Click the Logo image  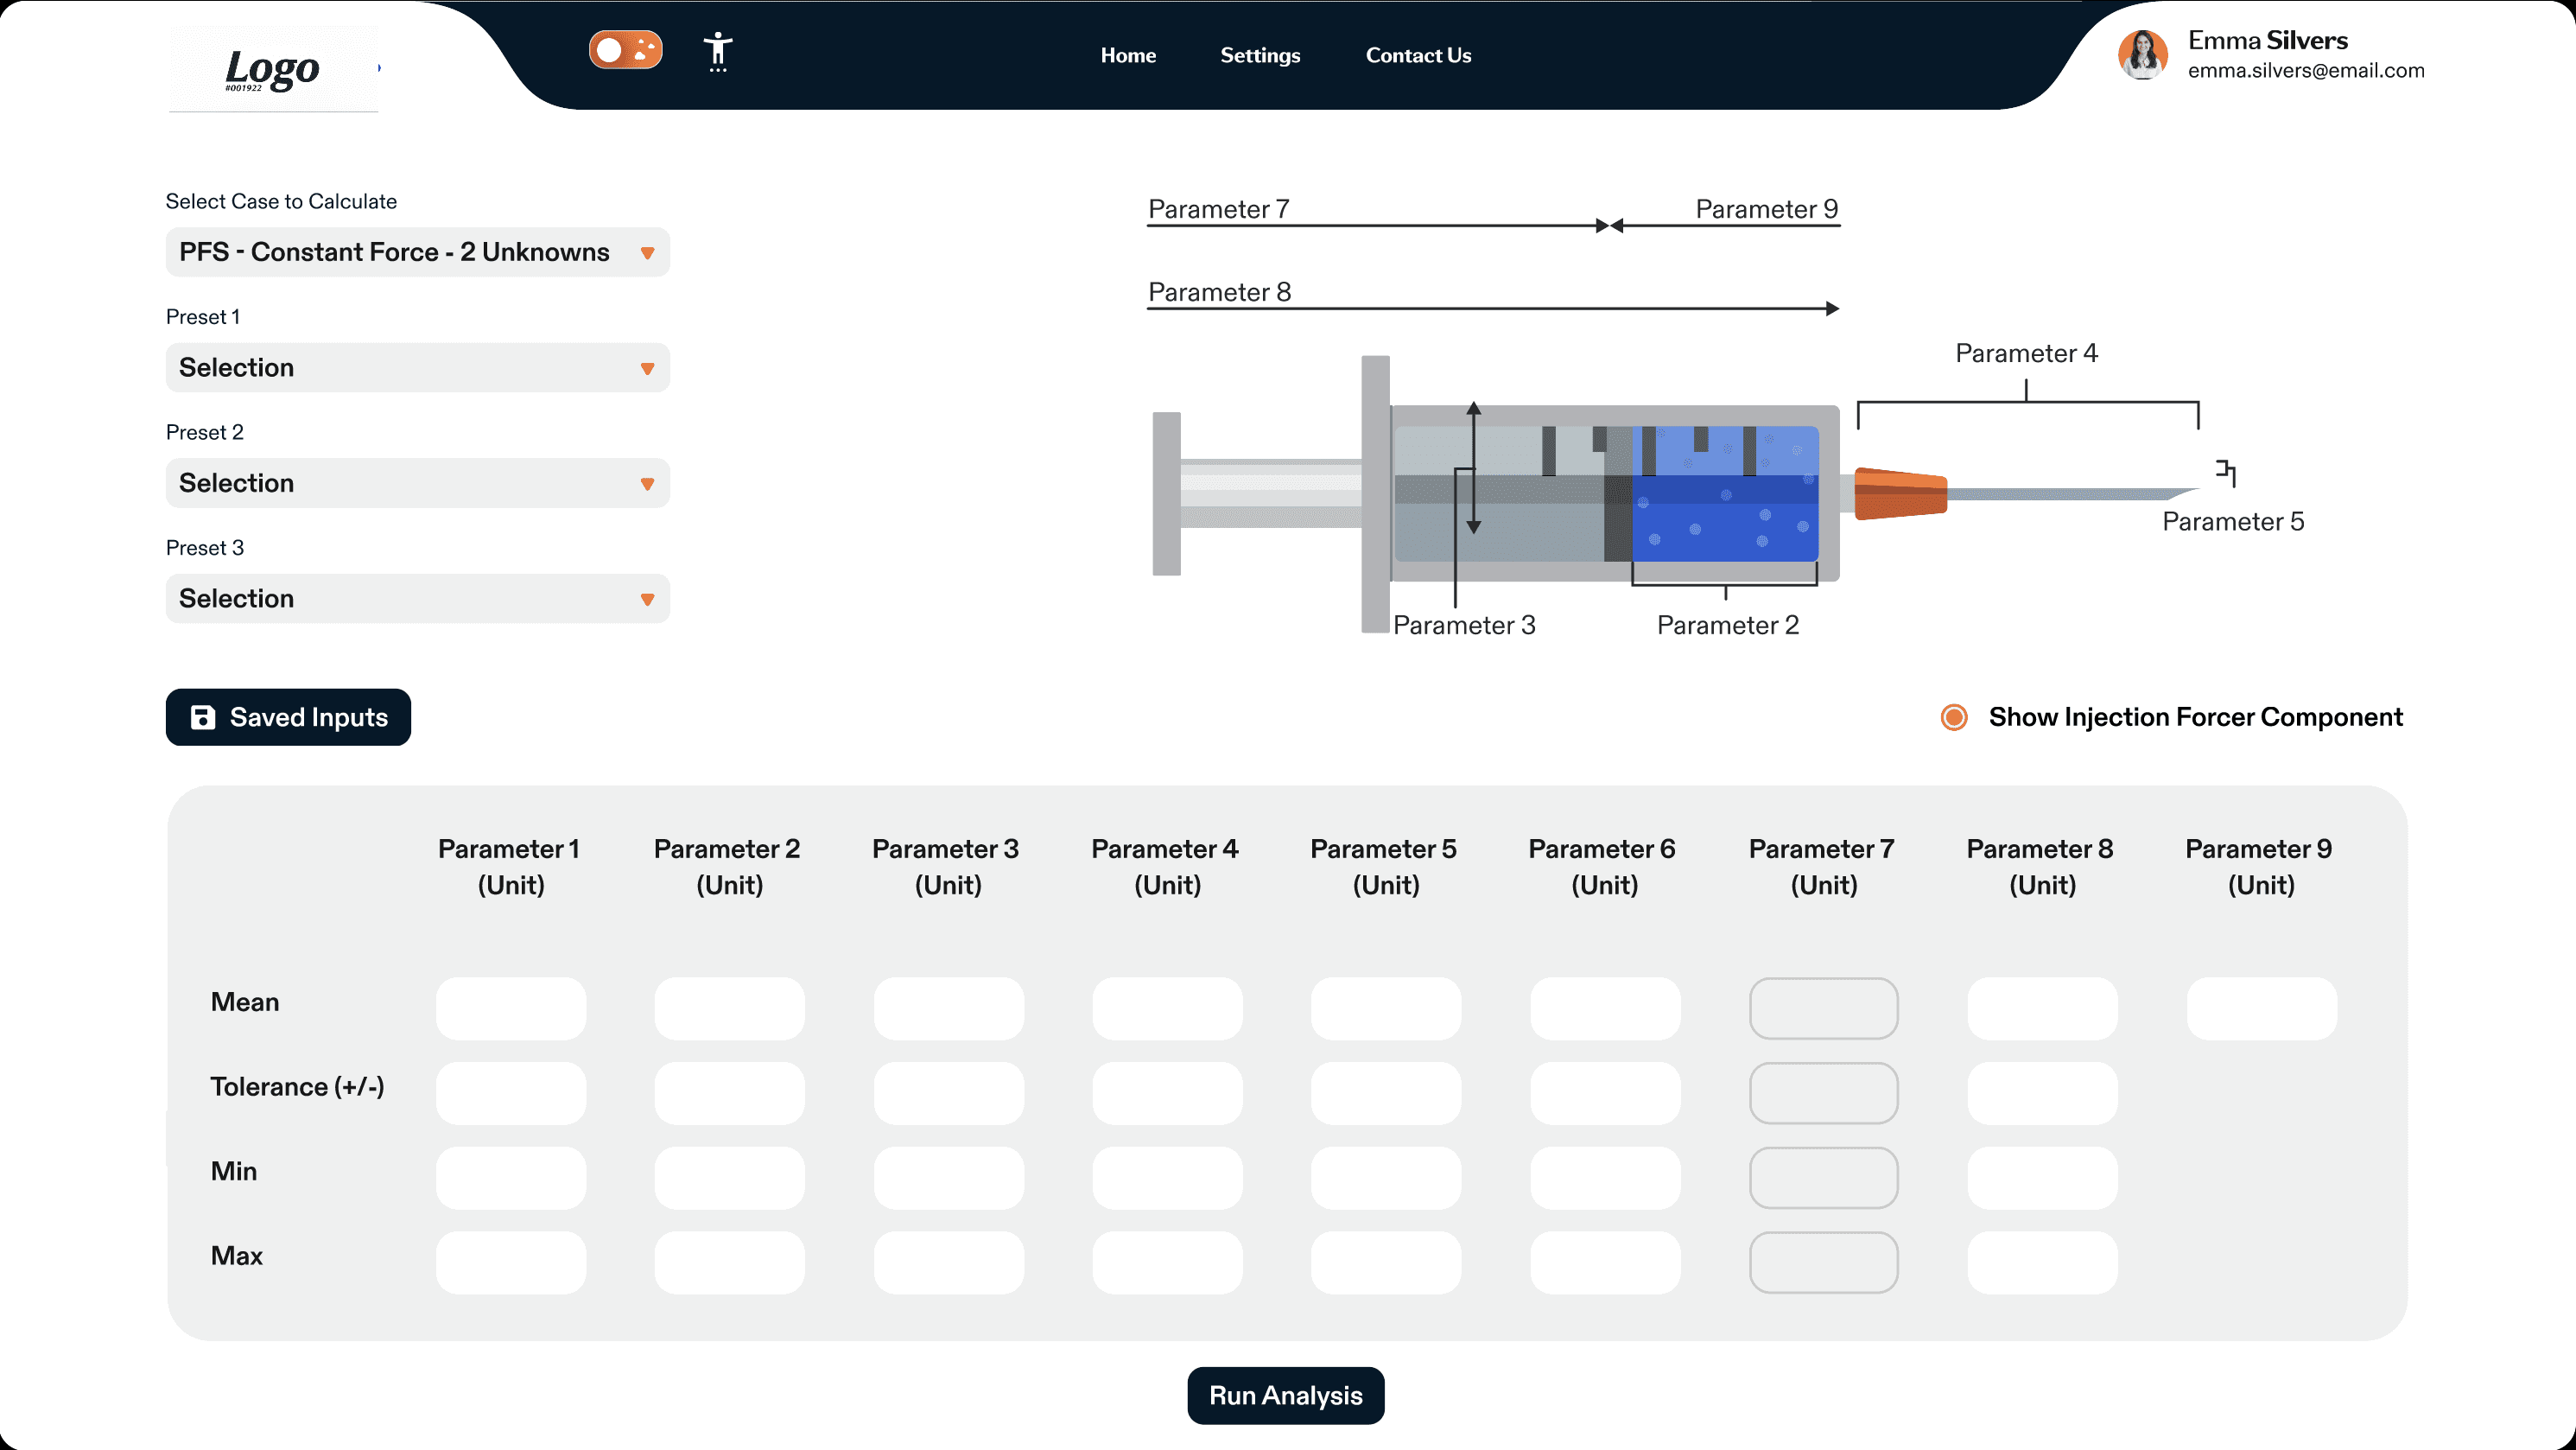[272, 69]
